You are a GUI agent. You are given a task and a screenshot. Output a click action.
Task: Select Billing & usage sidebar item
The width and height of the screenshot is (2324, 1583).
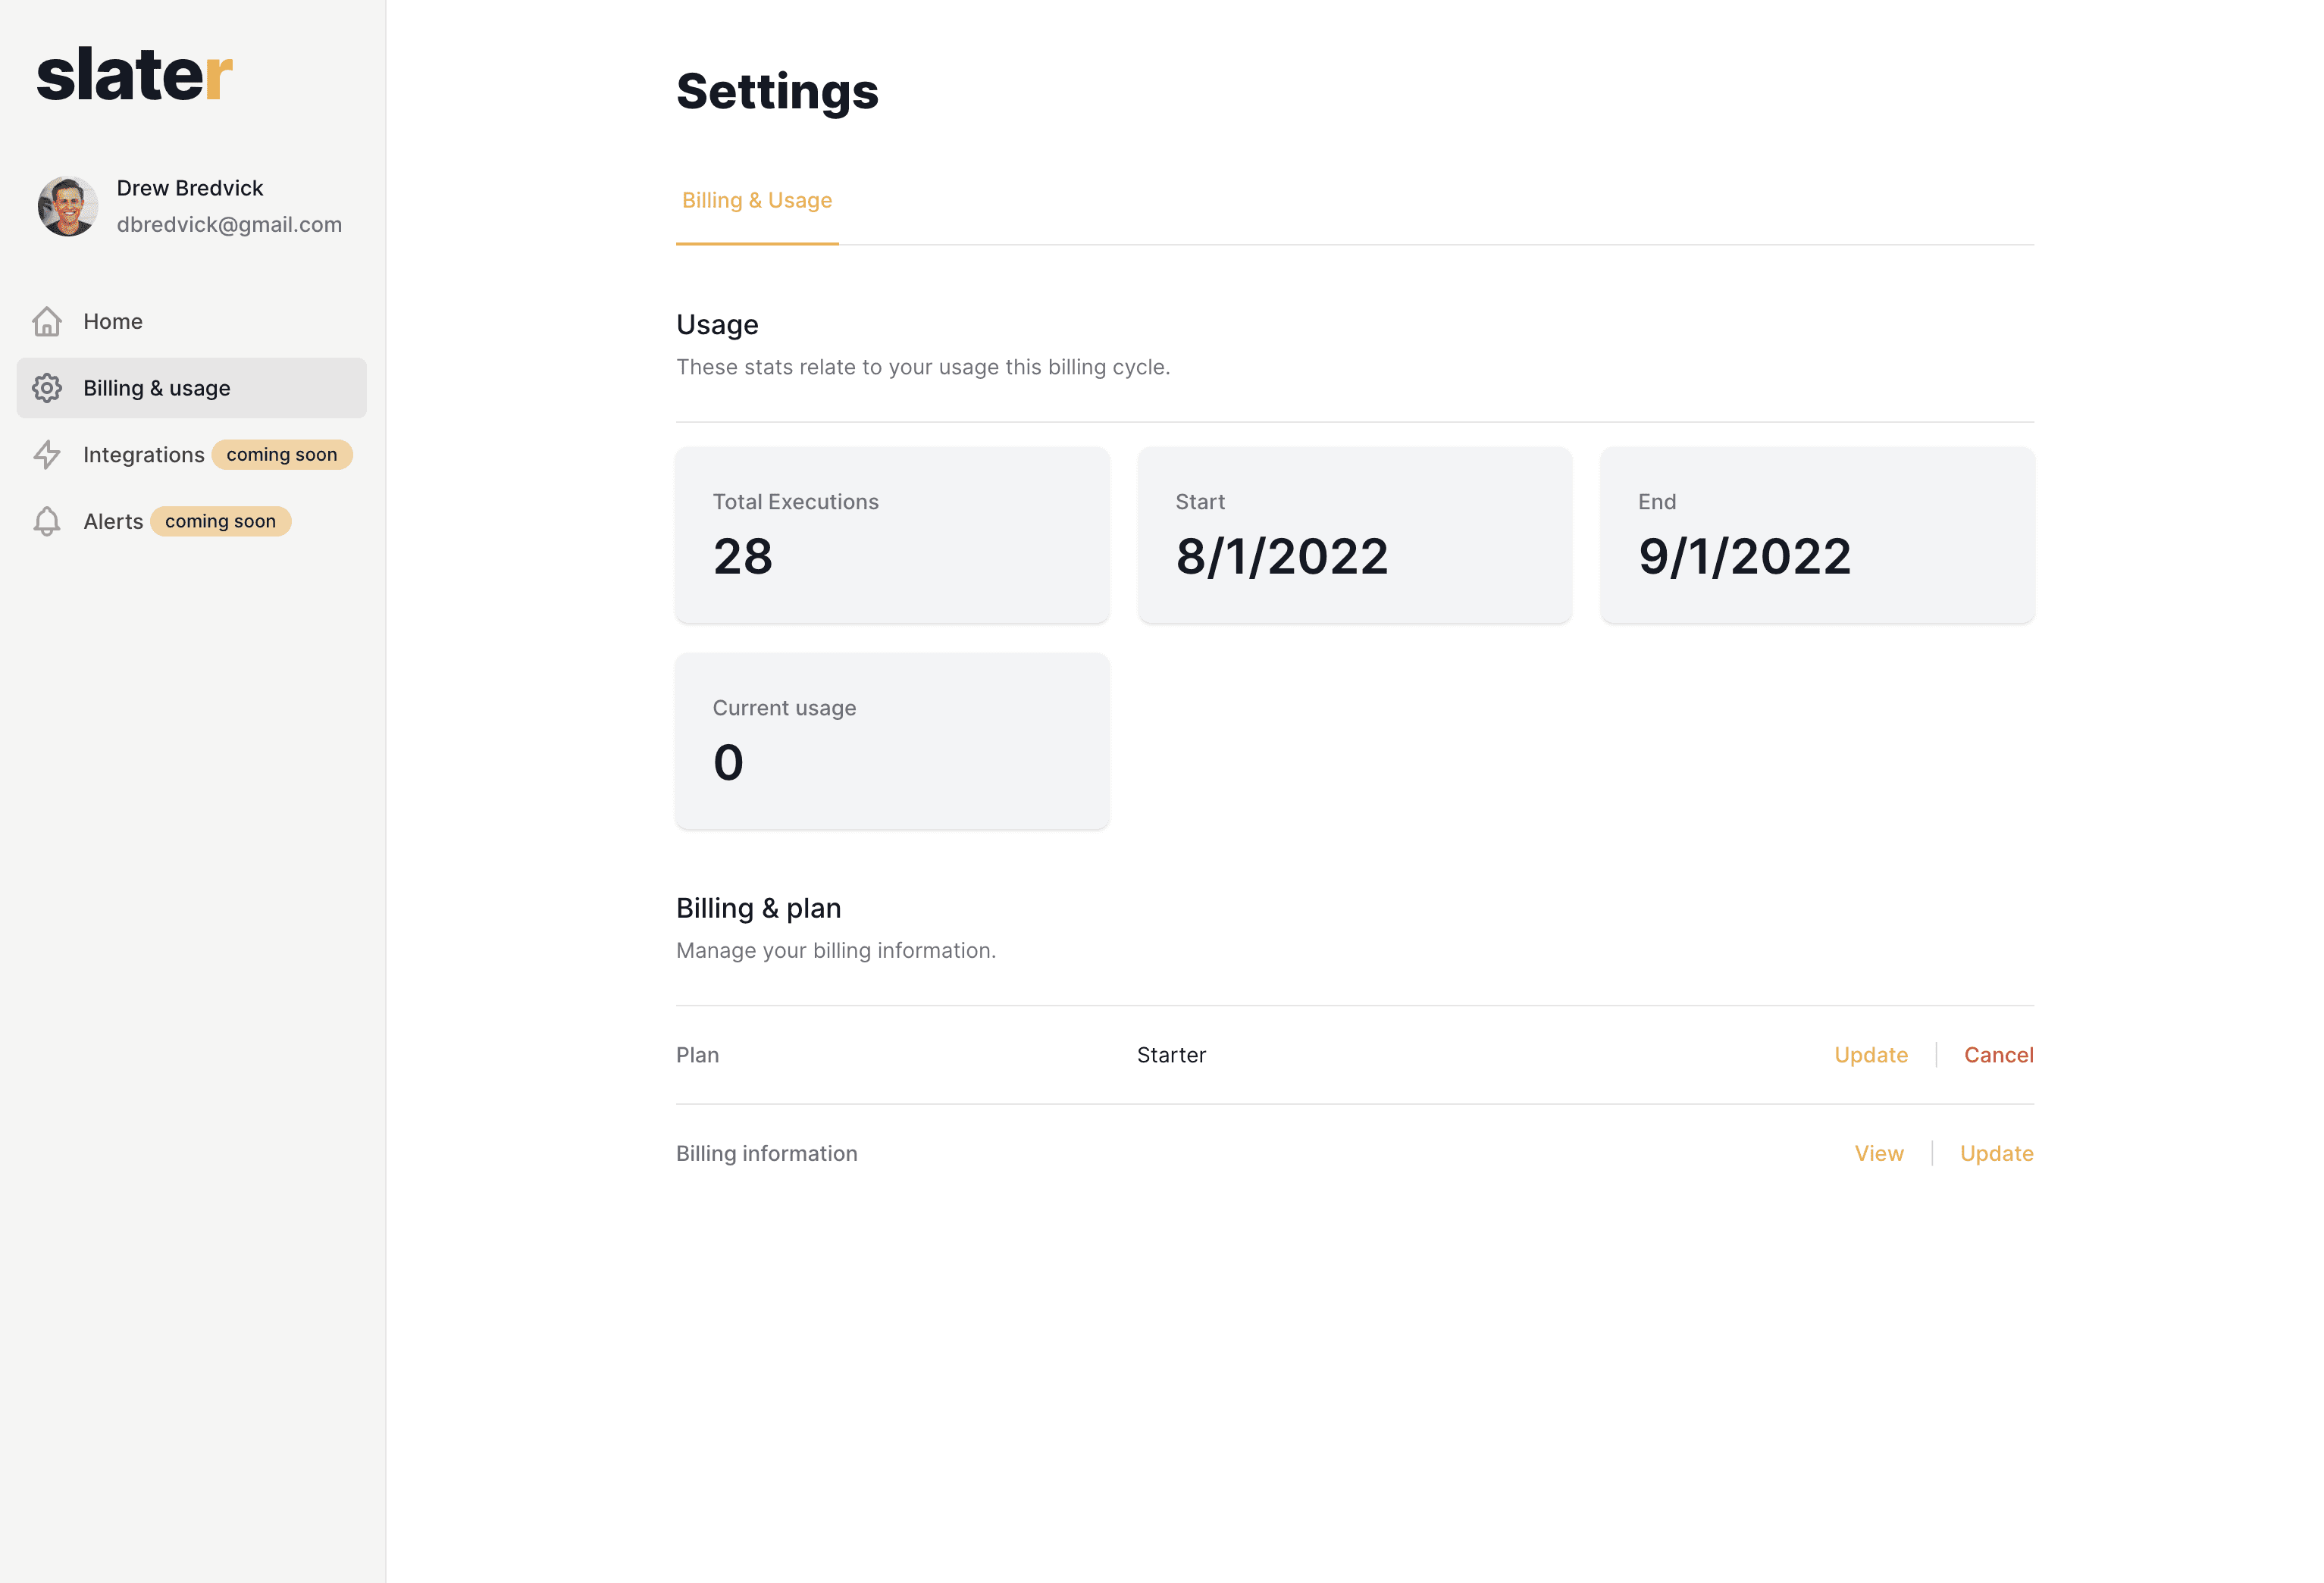click(x=192, y=388)
